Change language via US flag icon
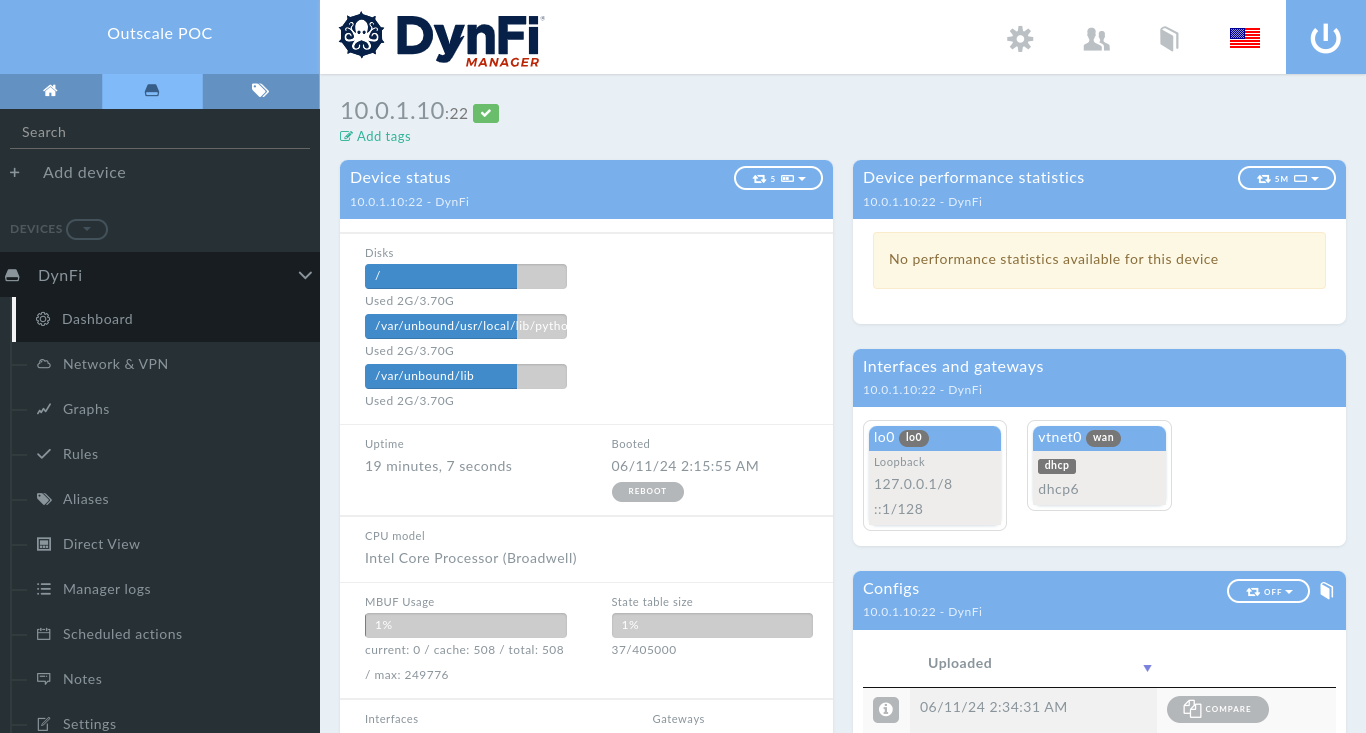 coord(1245,39)
